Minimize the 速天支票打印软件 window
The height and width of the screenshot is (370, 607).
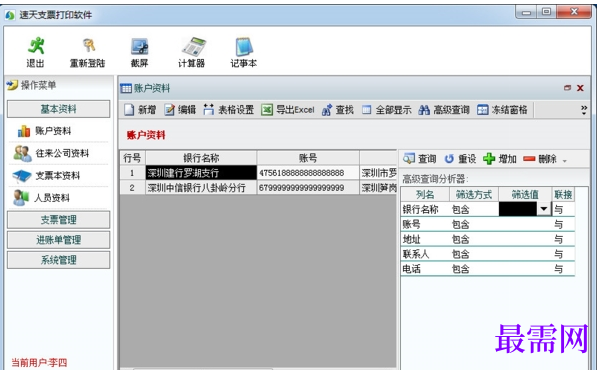[x=526, y=12]
